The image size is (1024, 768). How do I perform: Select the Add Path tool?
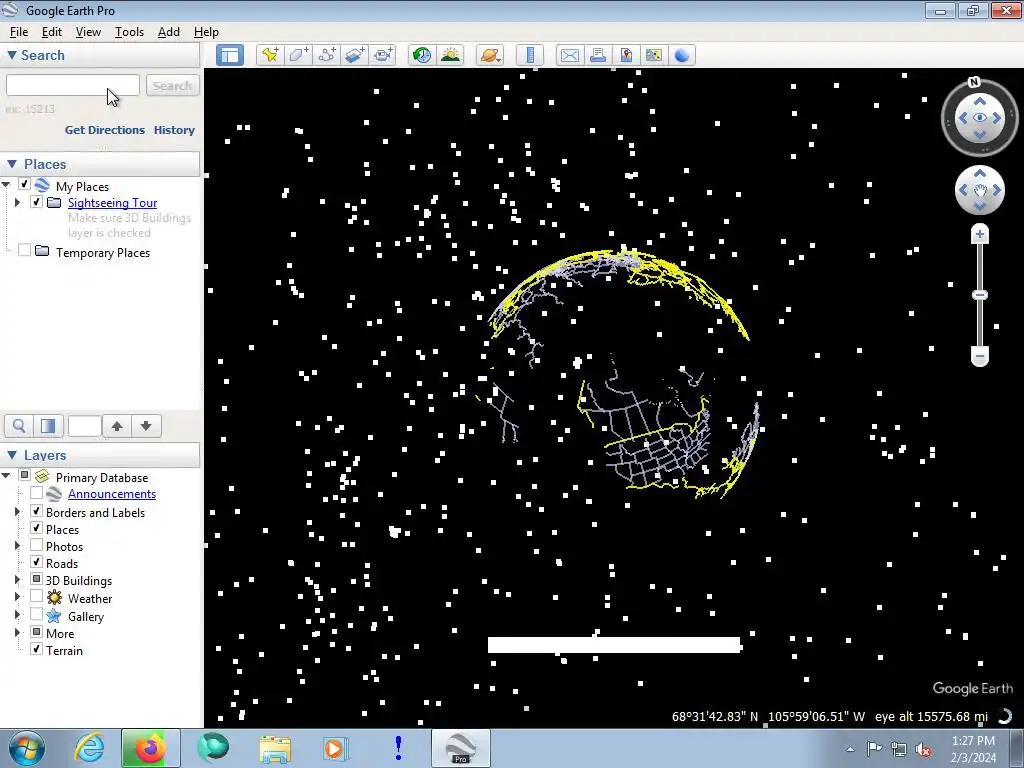click(x=327, y=56)
